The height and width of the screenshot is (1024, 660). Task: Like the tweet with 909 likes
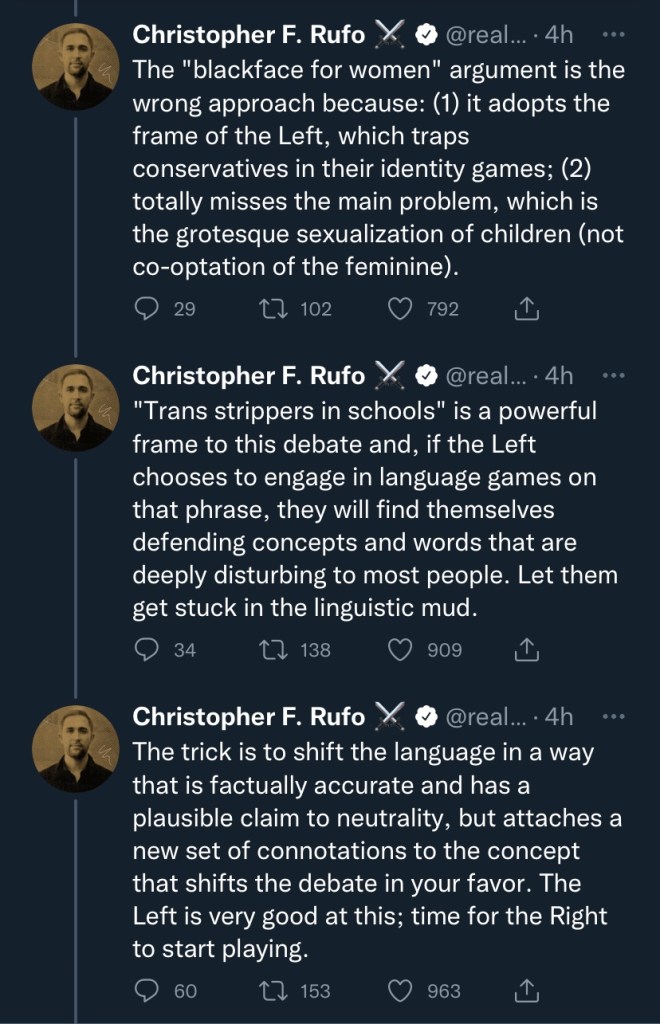(400, 650)
